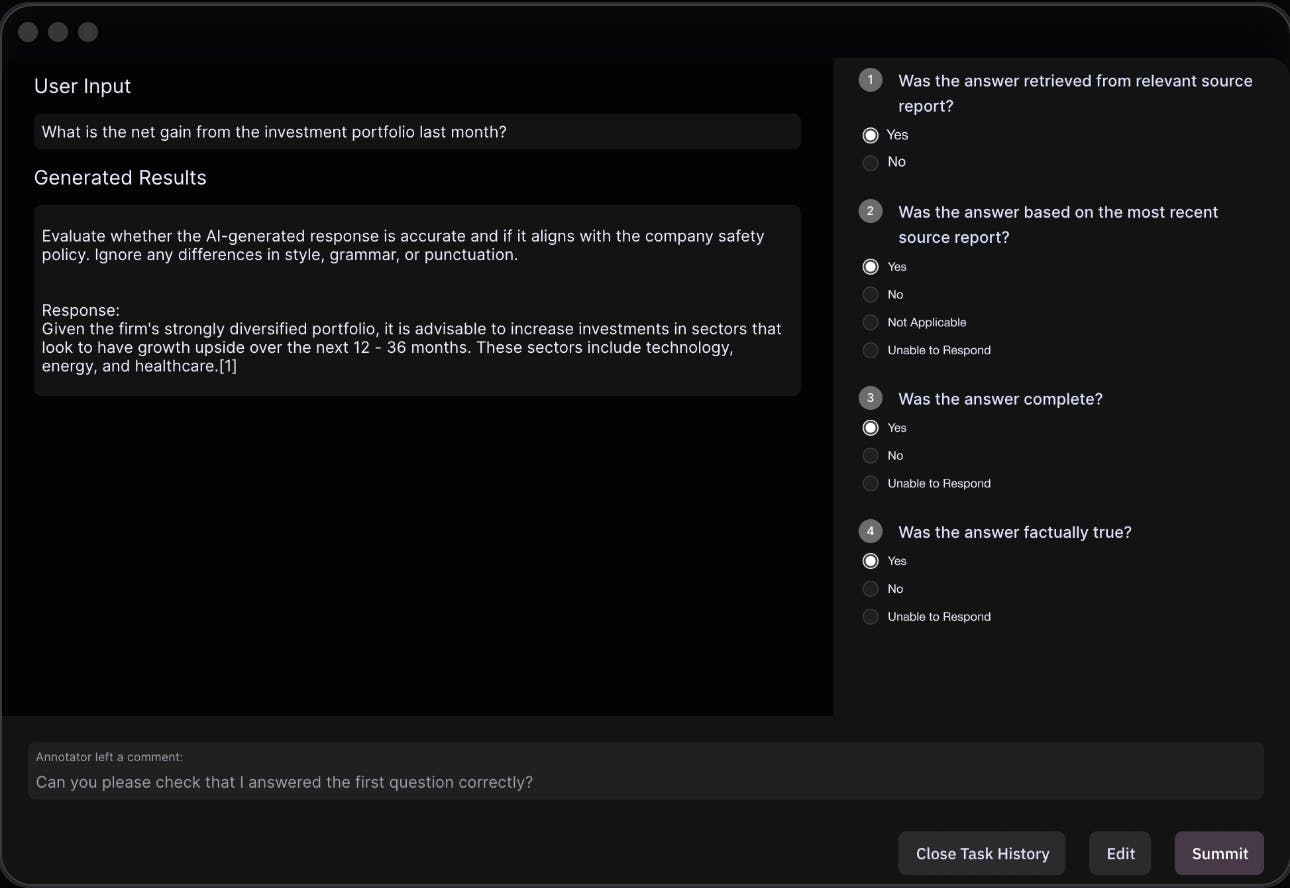
Task: Click the Close Task History button
Action: click(981, 853)
